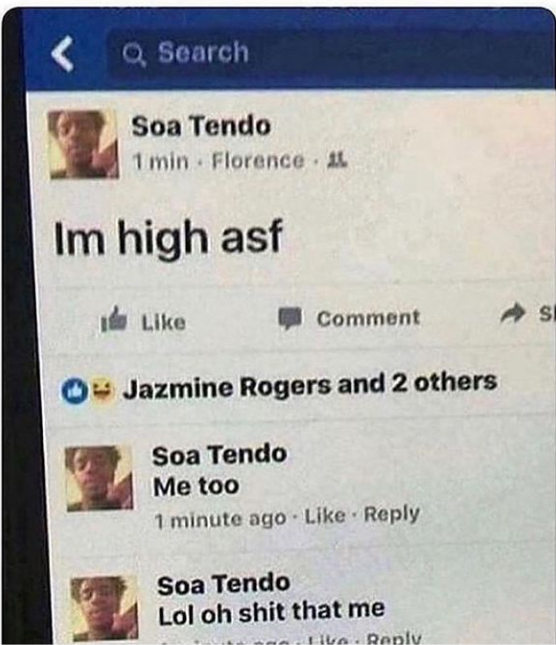Open the blue like reaction icon
Viewport: 556px width, 645px height.
74,391
